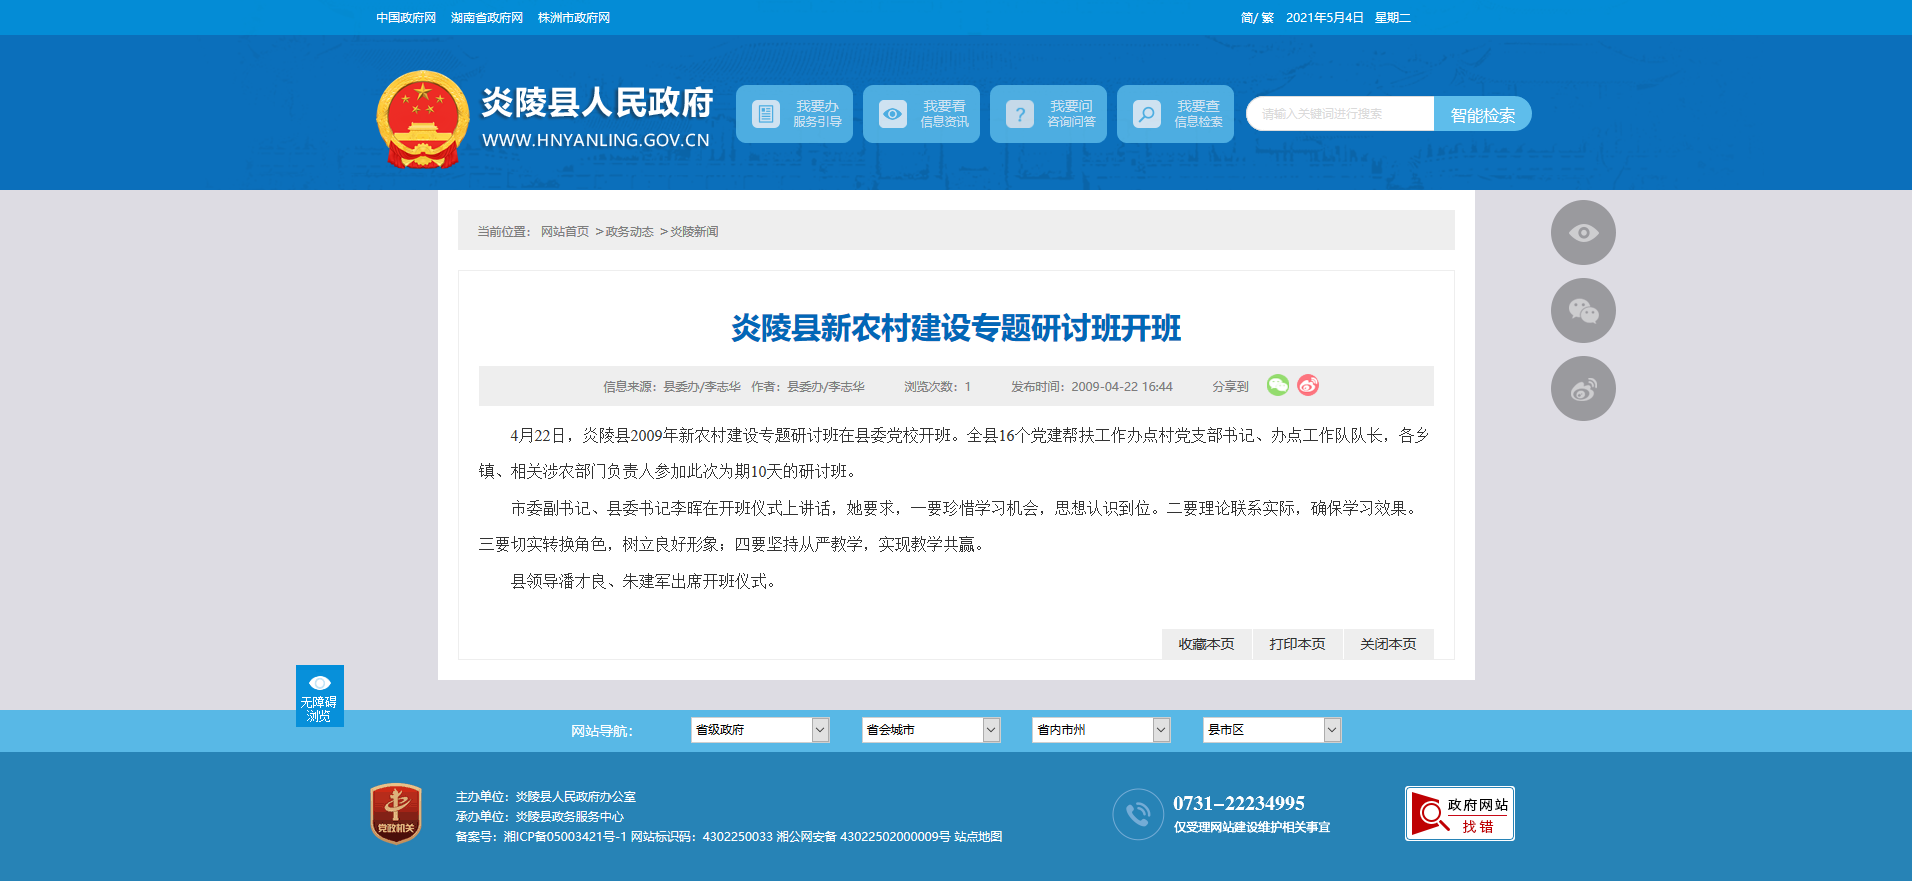Screen dimensions: 1912x881
Task: Click the gray eye circle icon
Action: (1582, 233)
